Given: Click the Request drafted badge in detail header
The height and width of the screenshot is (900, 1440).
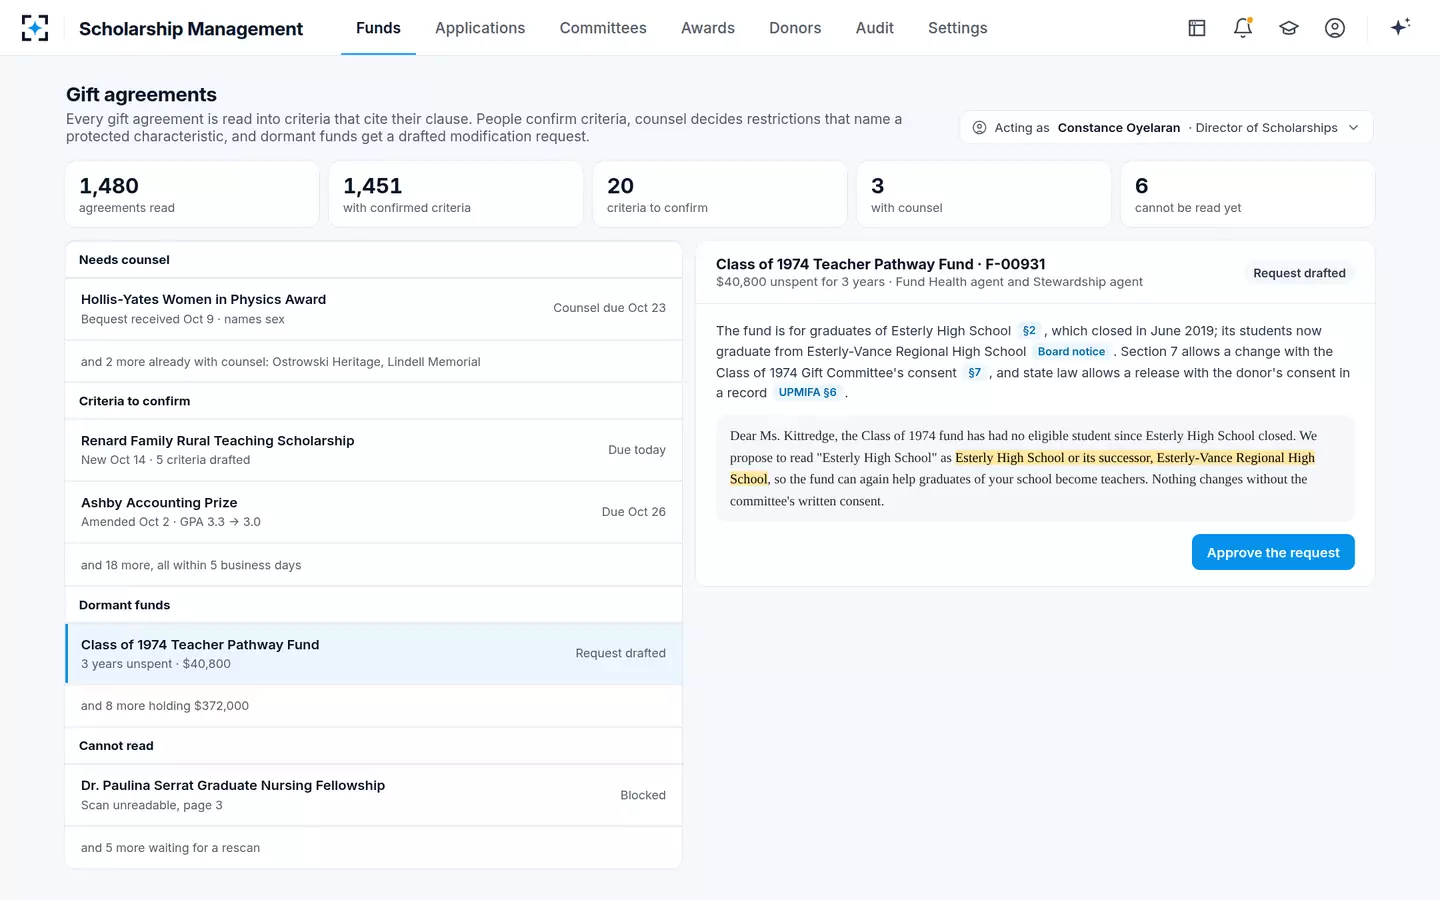Looking at the screenshot, I should (1299, 273).
